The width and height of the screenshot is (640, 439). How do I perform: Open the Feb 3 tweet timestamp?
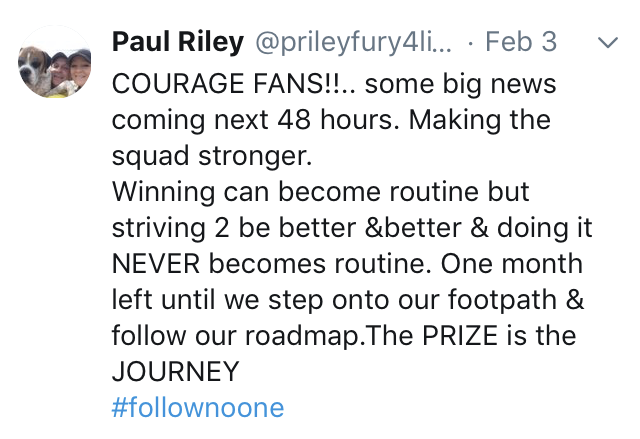521,42
